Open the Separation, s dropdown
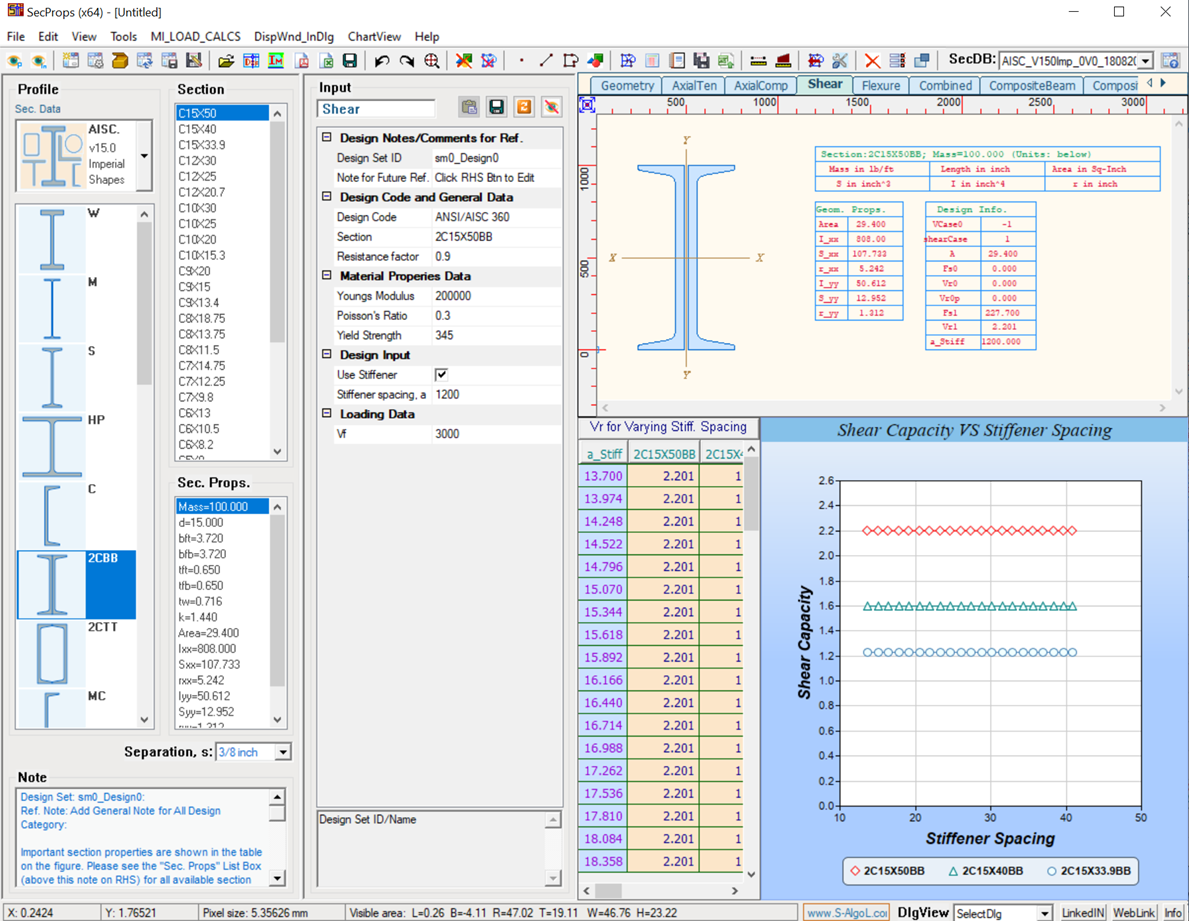1189x921 pixels. pyautogui.click(x=283, y=752)
